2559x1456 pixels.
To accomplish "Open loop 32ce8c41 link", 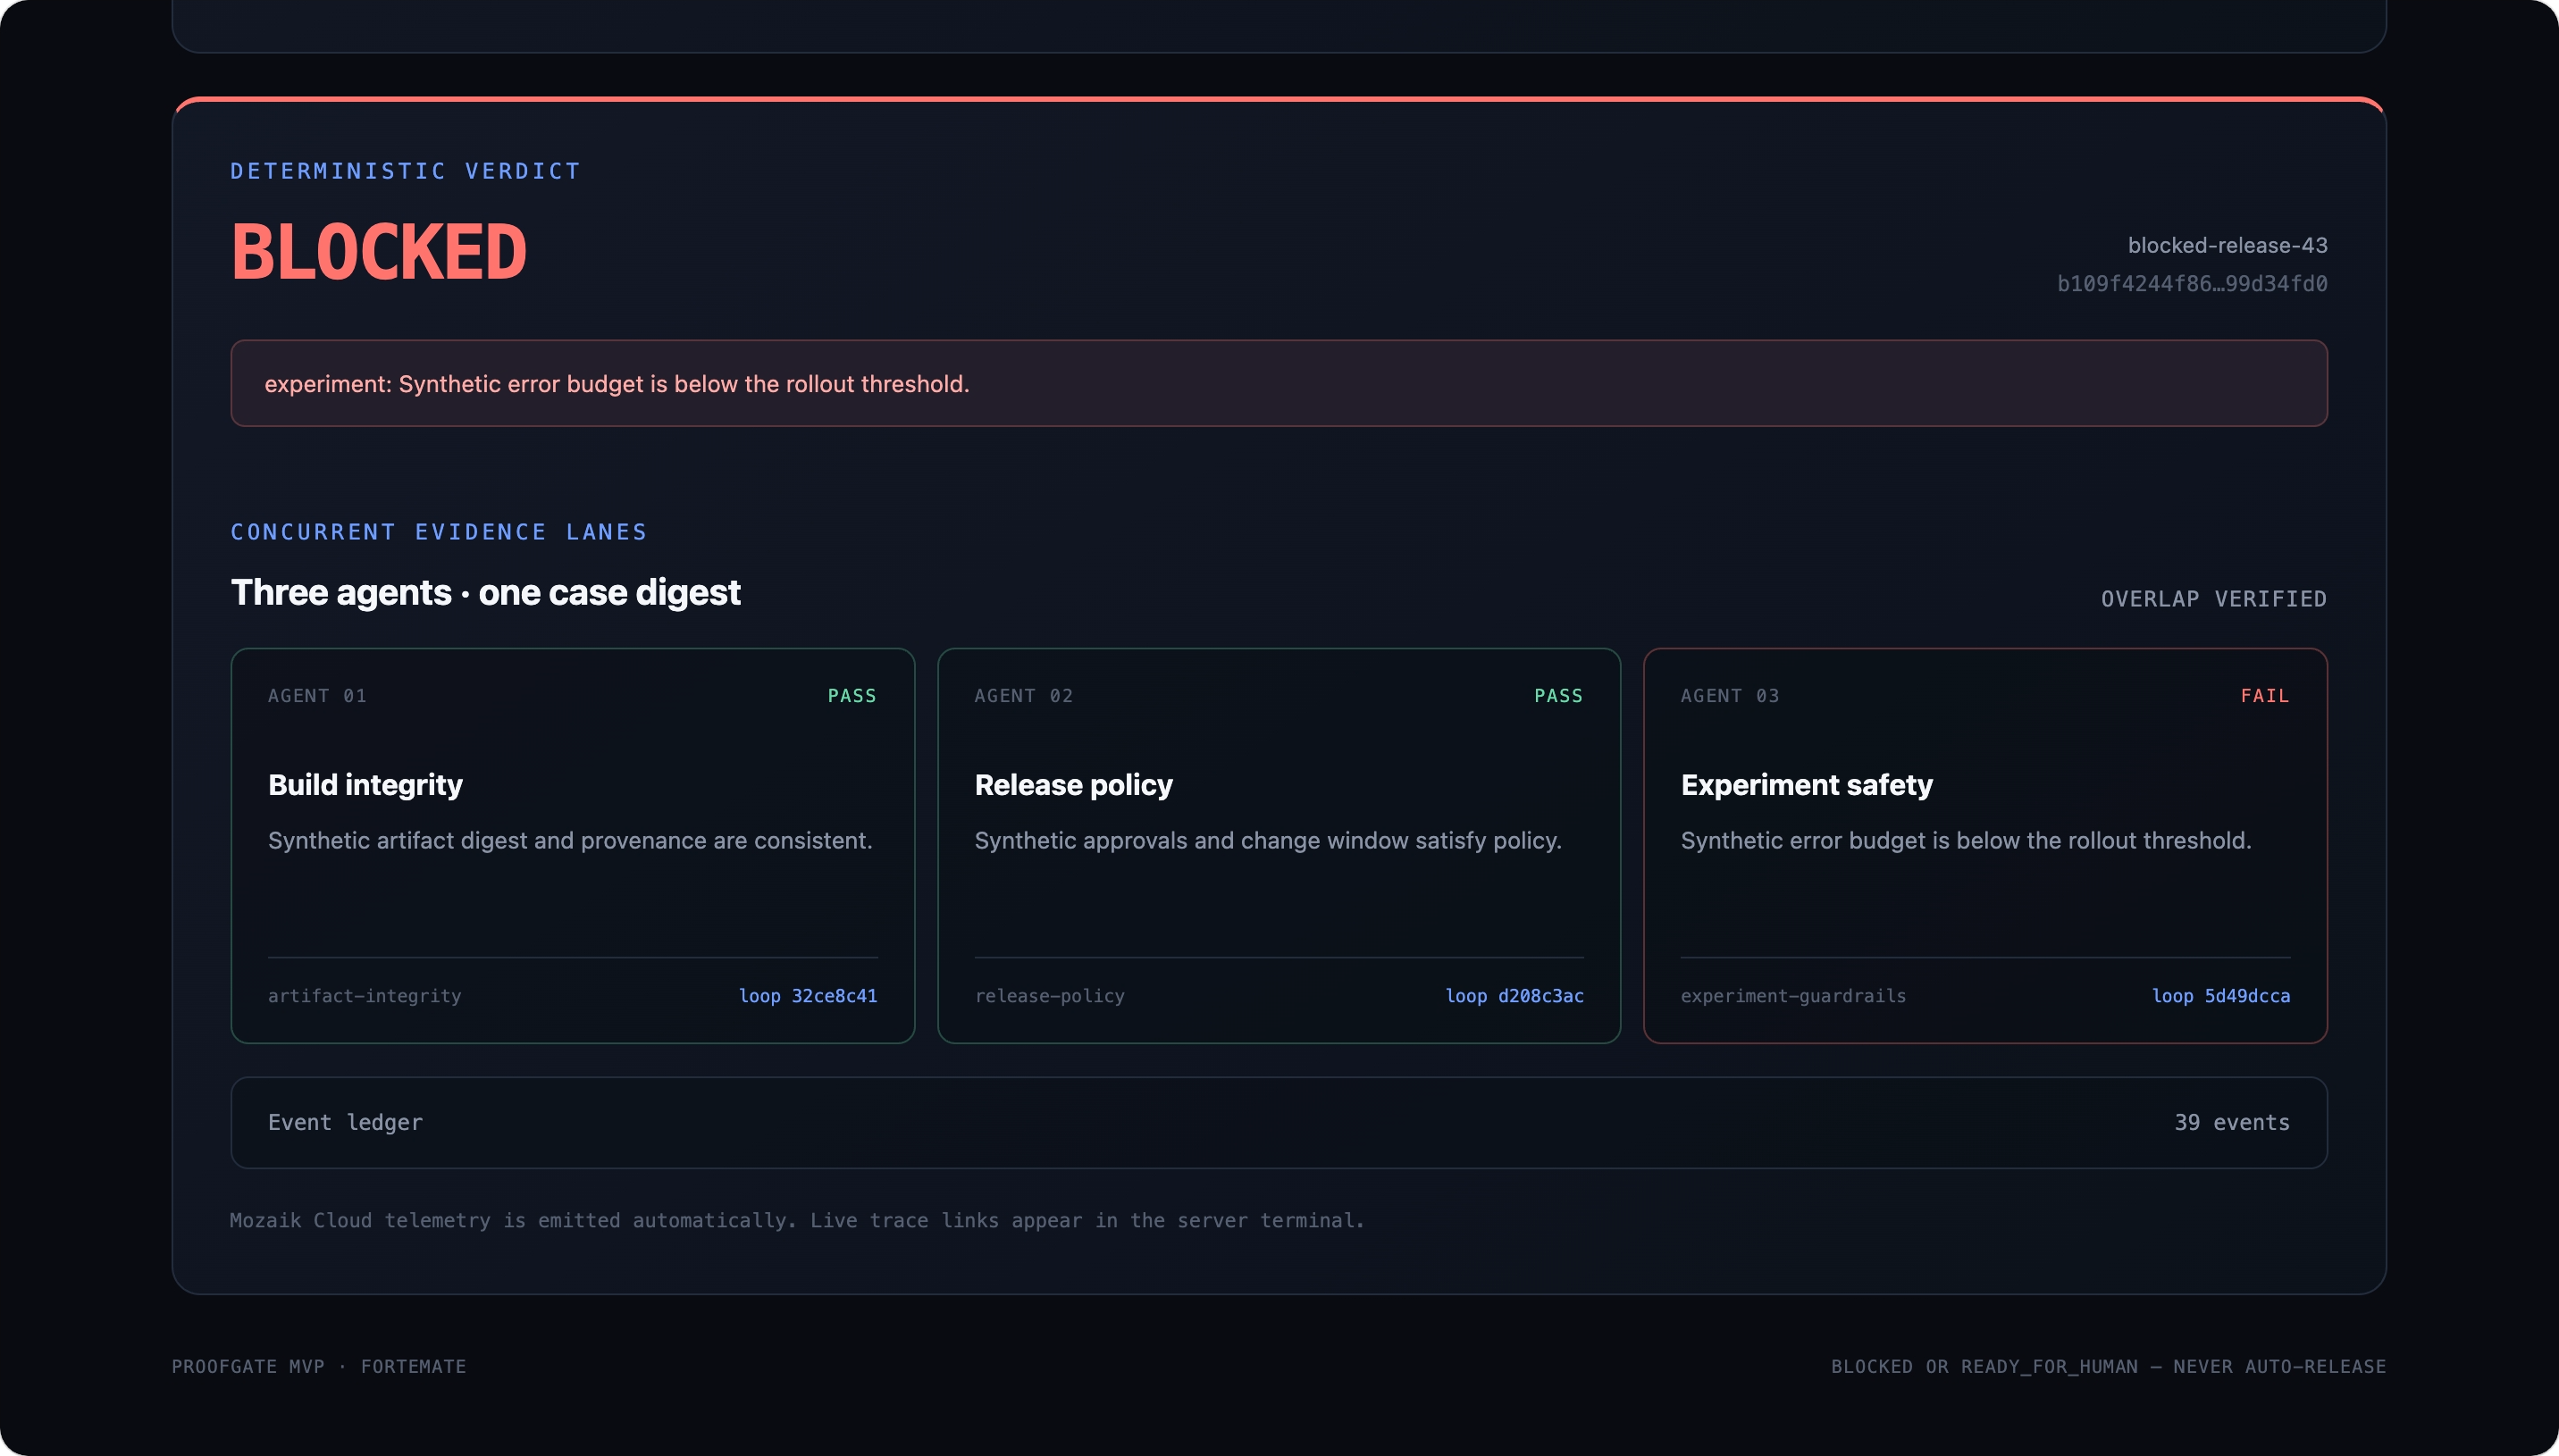I will click(x=807, y=996).
